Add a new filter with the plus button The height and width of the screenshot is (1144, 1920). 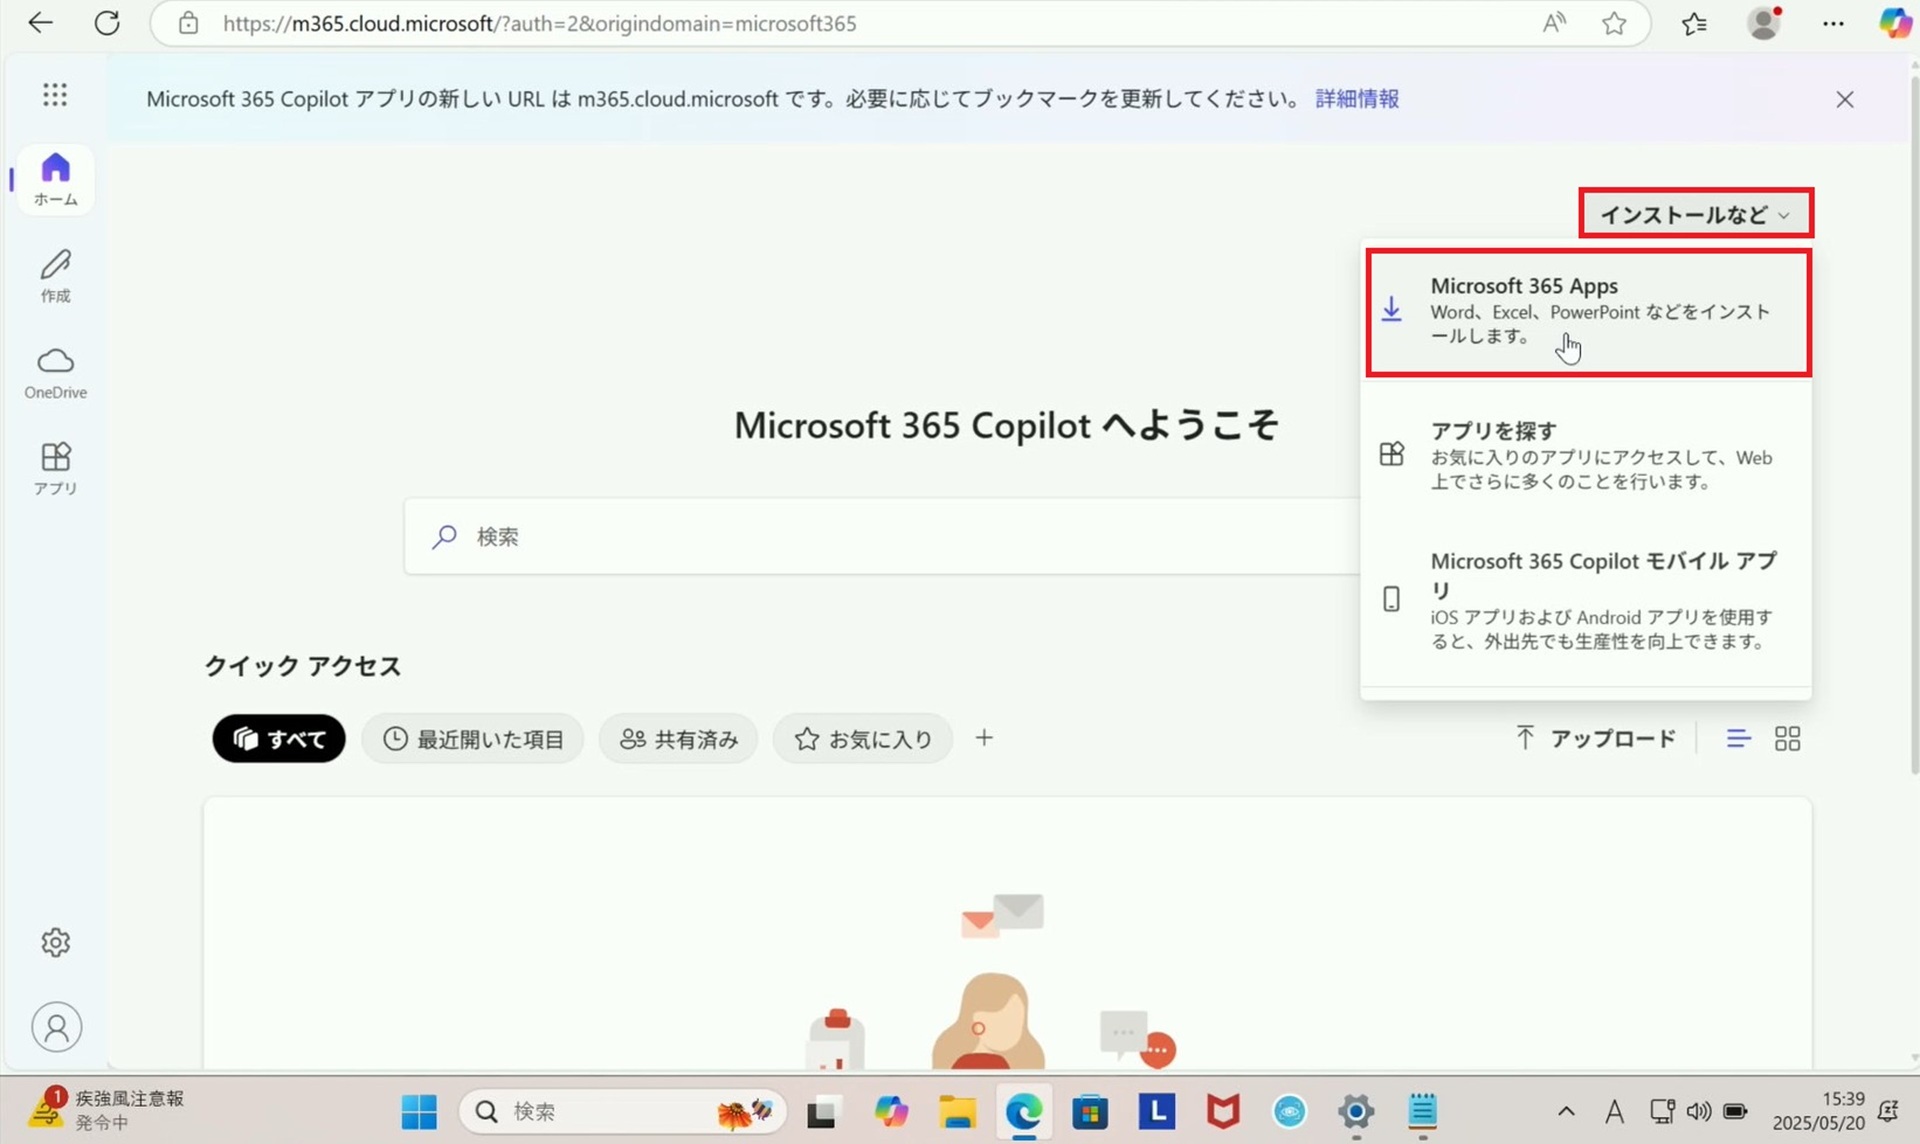[x=984, y=738]
